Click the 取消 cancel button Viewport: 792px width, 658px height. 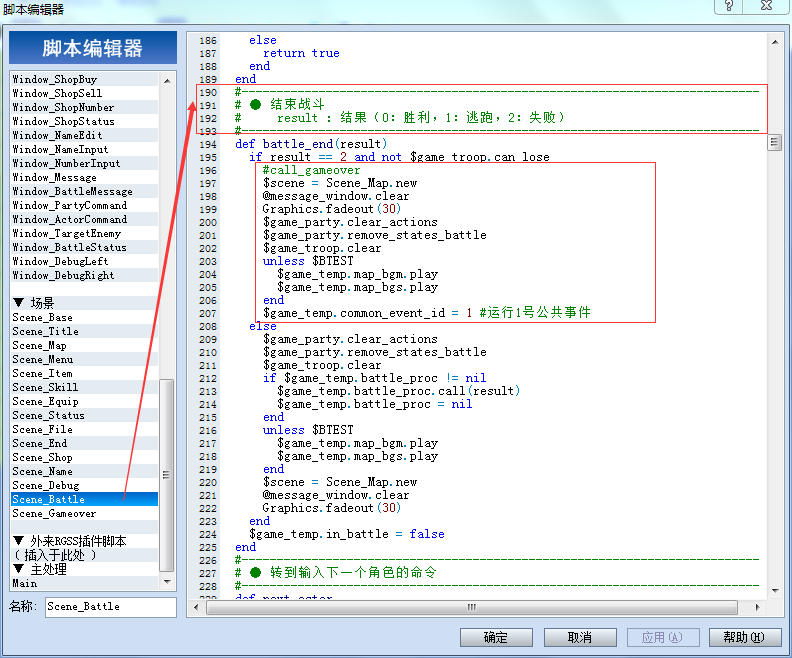(580, 637)
